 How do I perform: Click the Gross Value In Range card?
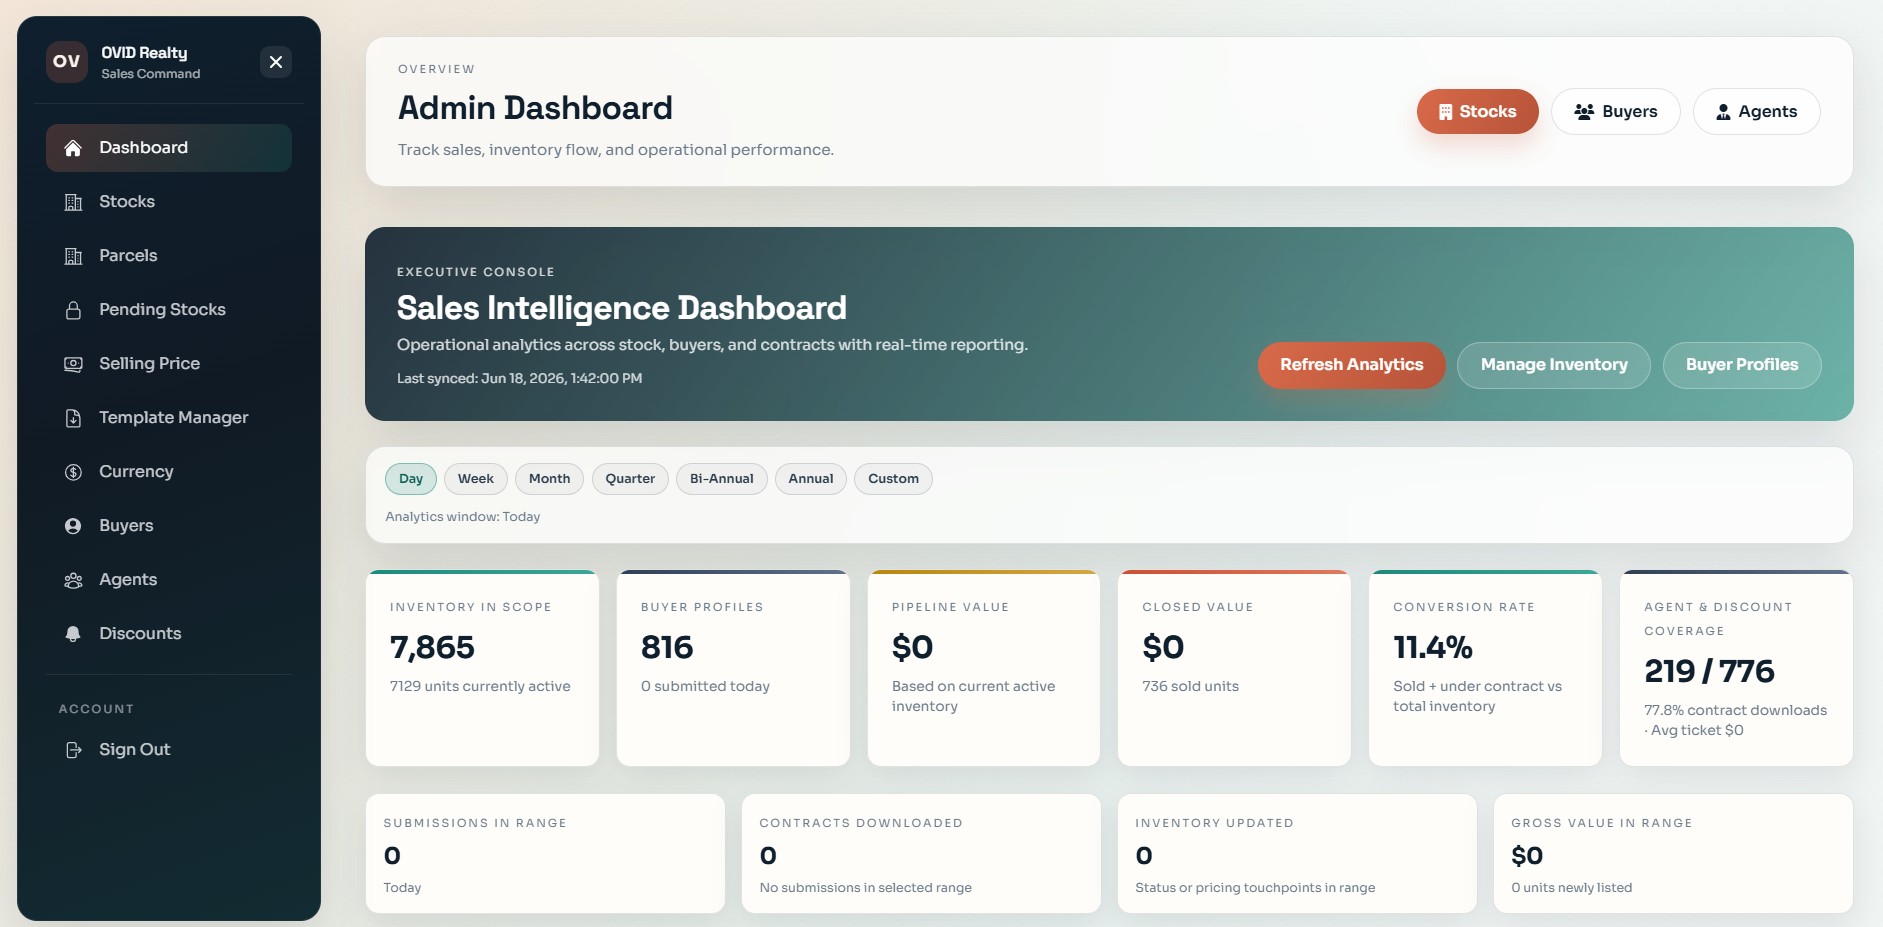tap(1673, 854)
